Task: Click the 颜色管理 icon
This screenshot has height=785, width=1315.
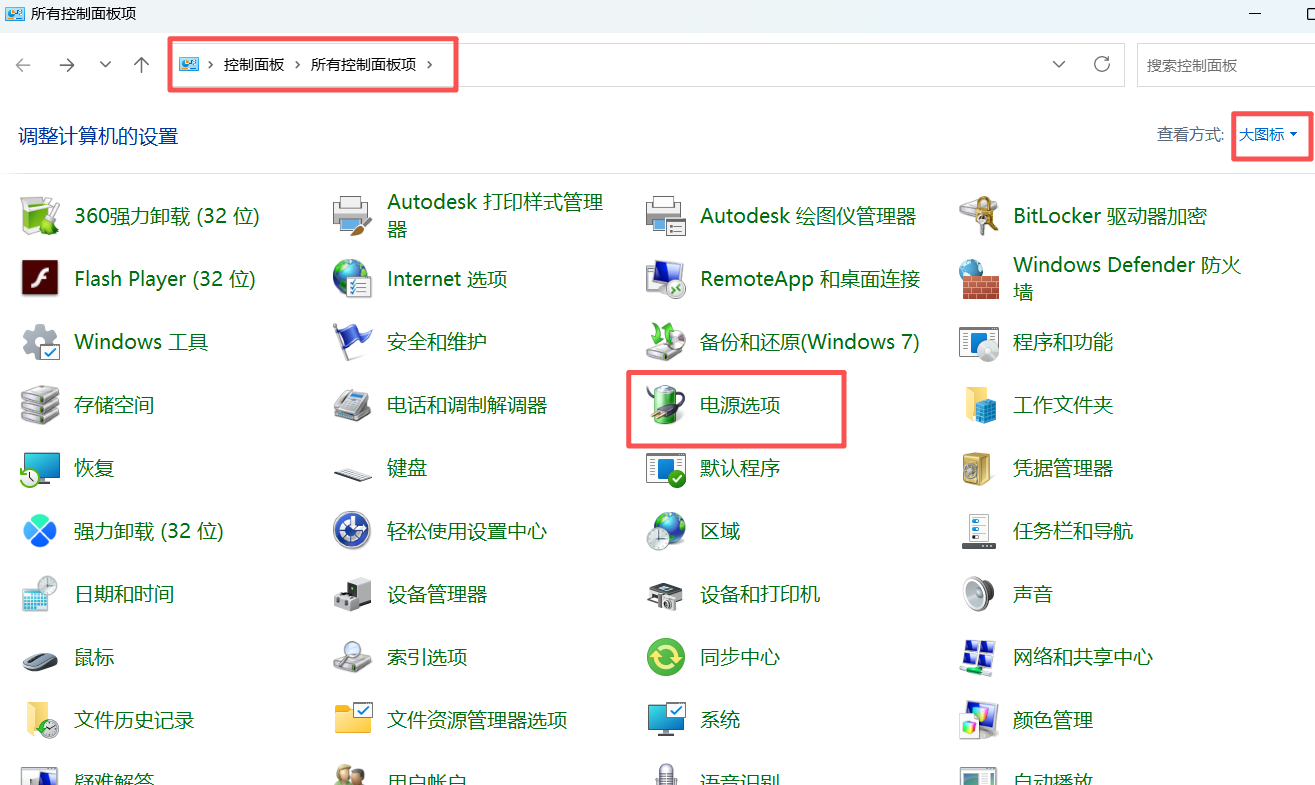Action: 979,720
